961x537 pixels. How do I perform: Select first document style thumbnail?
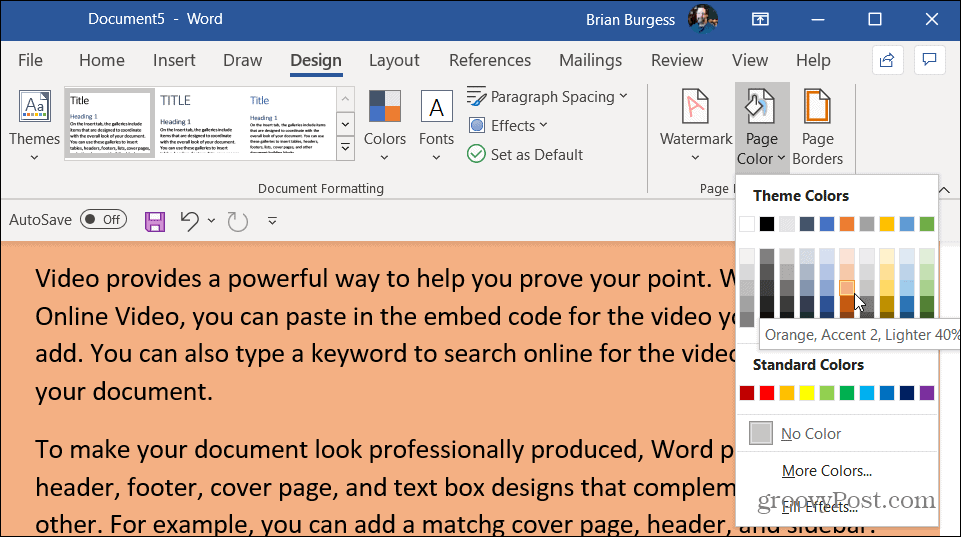coord(109,123)
